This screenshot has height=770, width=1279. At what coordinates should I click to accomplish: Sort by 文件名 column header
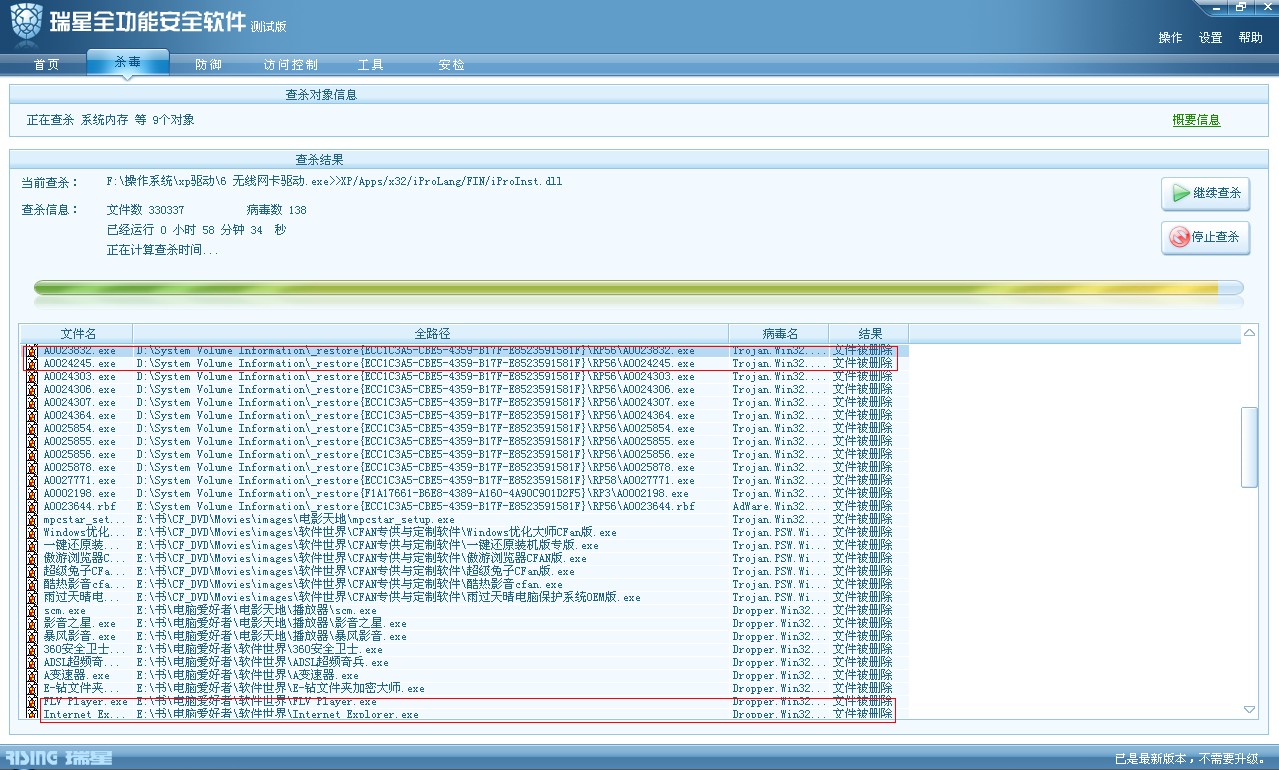[78, 333]
